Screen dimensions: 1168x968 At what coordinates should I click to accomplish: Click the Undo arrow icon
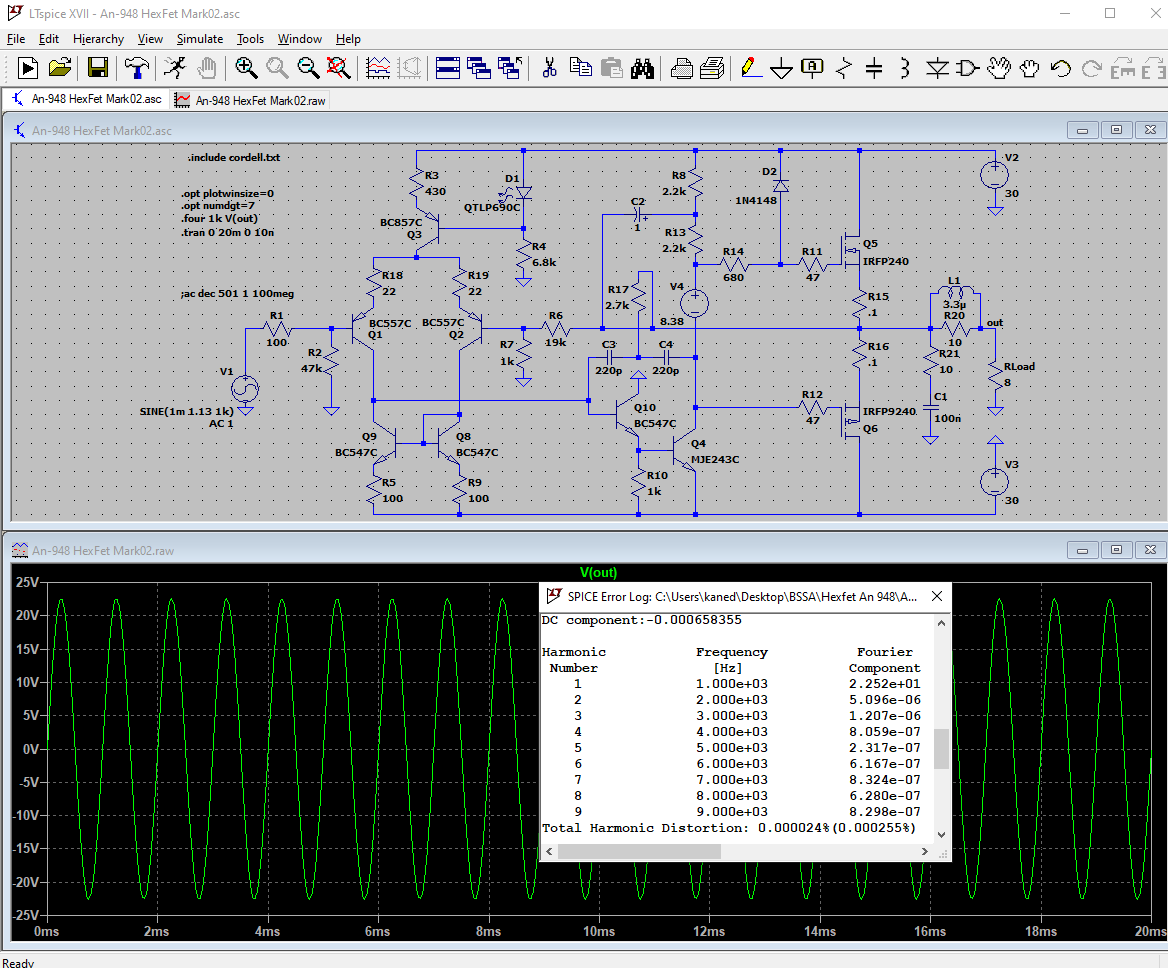point(1061,68)
